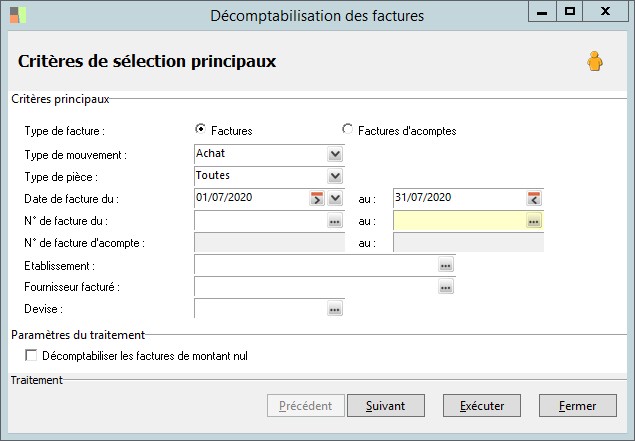Click the Etablissement text field
The width and height of the screenshot is (635, 441).
[x=315, y=265]
